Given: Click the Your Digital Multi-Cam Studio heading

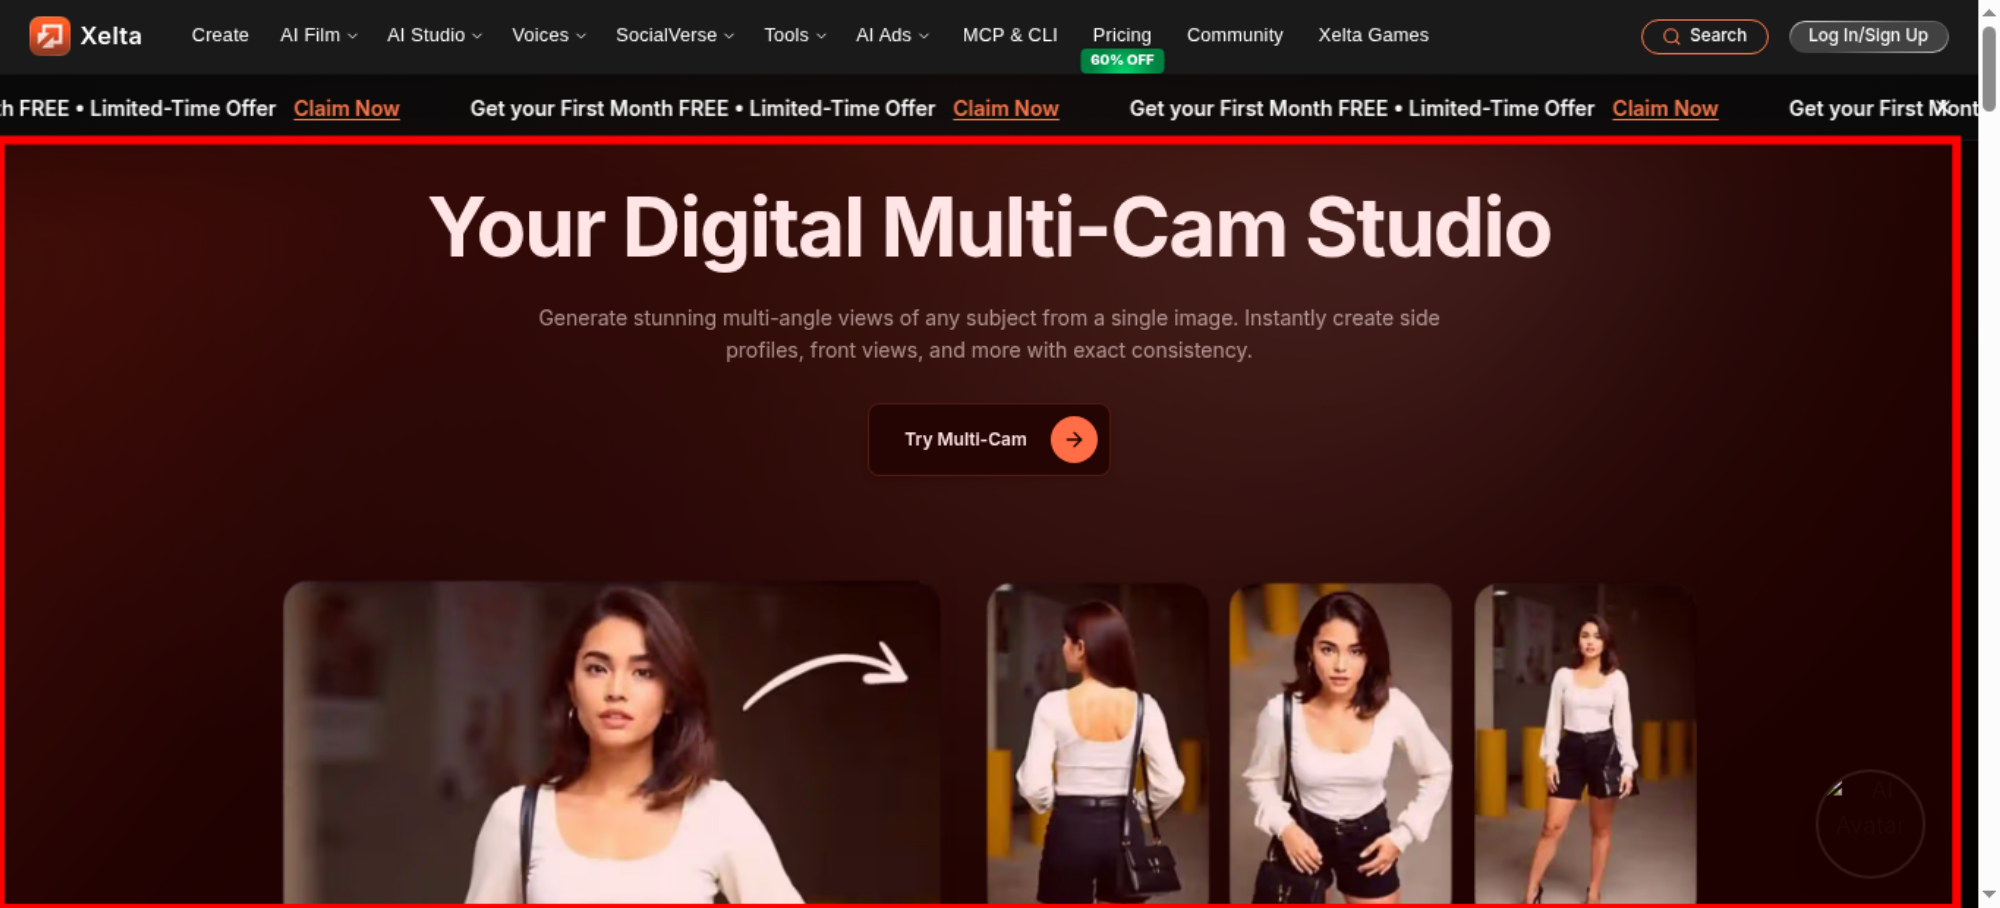Looking at the screenshot, I should click(x=989, y=229).
